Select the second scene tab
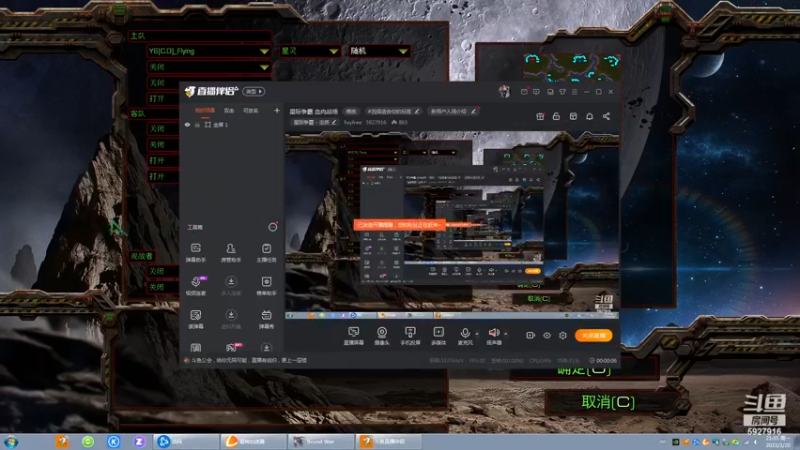Viewport: 800px width, 450px height. tap(229, 111)
